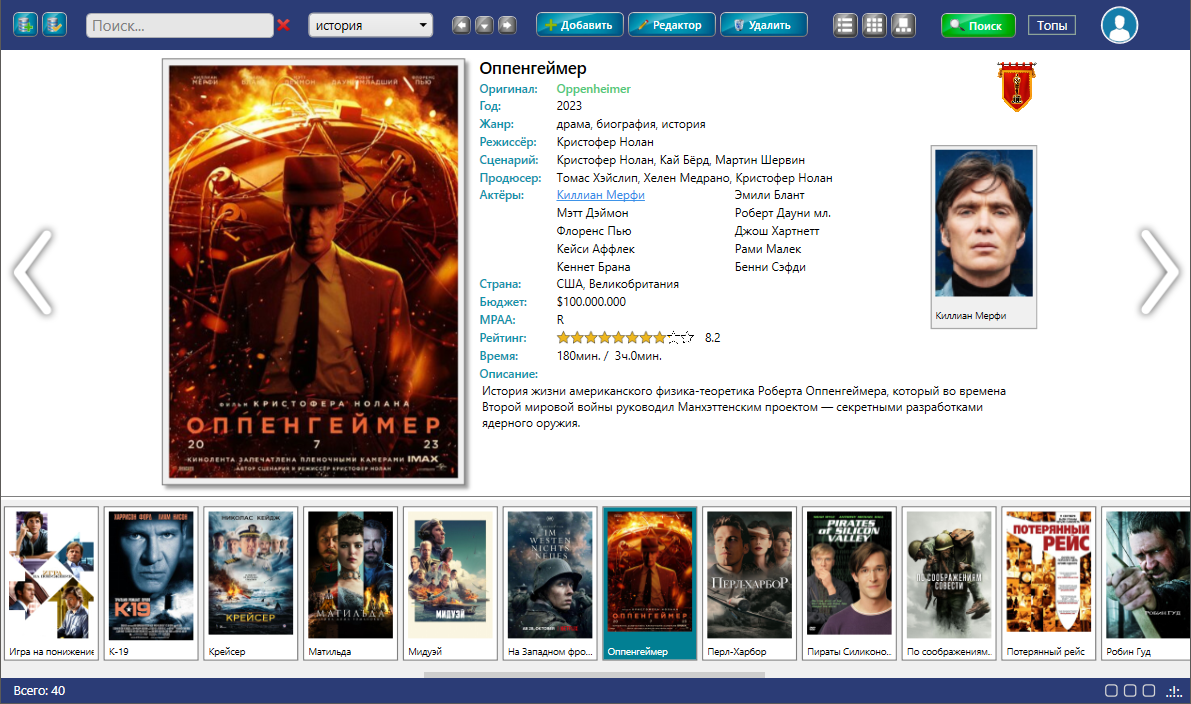Click the country text США, Великобритания

[x=618, y=284]
